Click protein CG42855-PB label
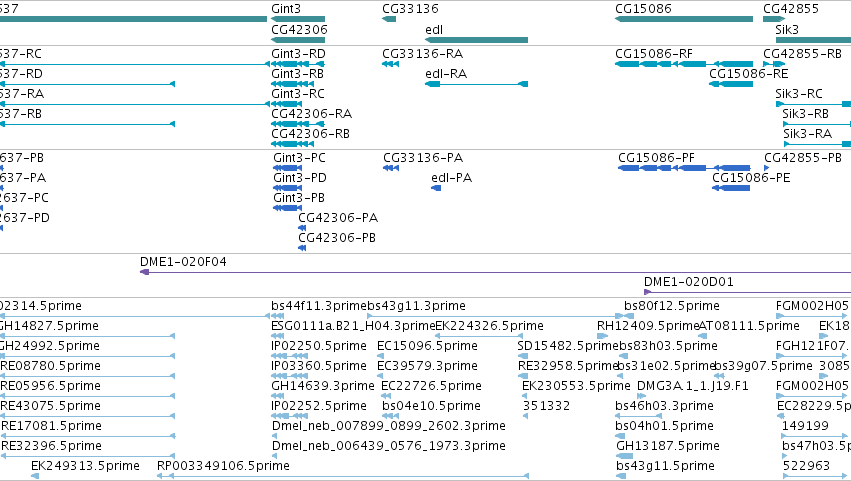 click(803, 158)
